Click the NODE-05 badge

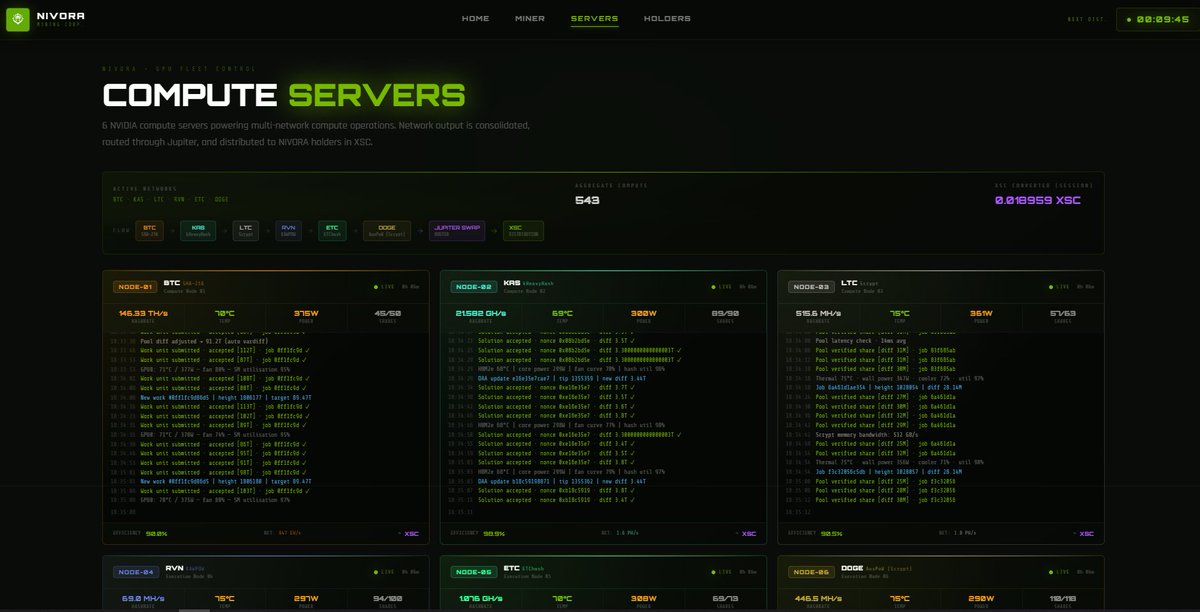(472, 572)
